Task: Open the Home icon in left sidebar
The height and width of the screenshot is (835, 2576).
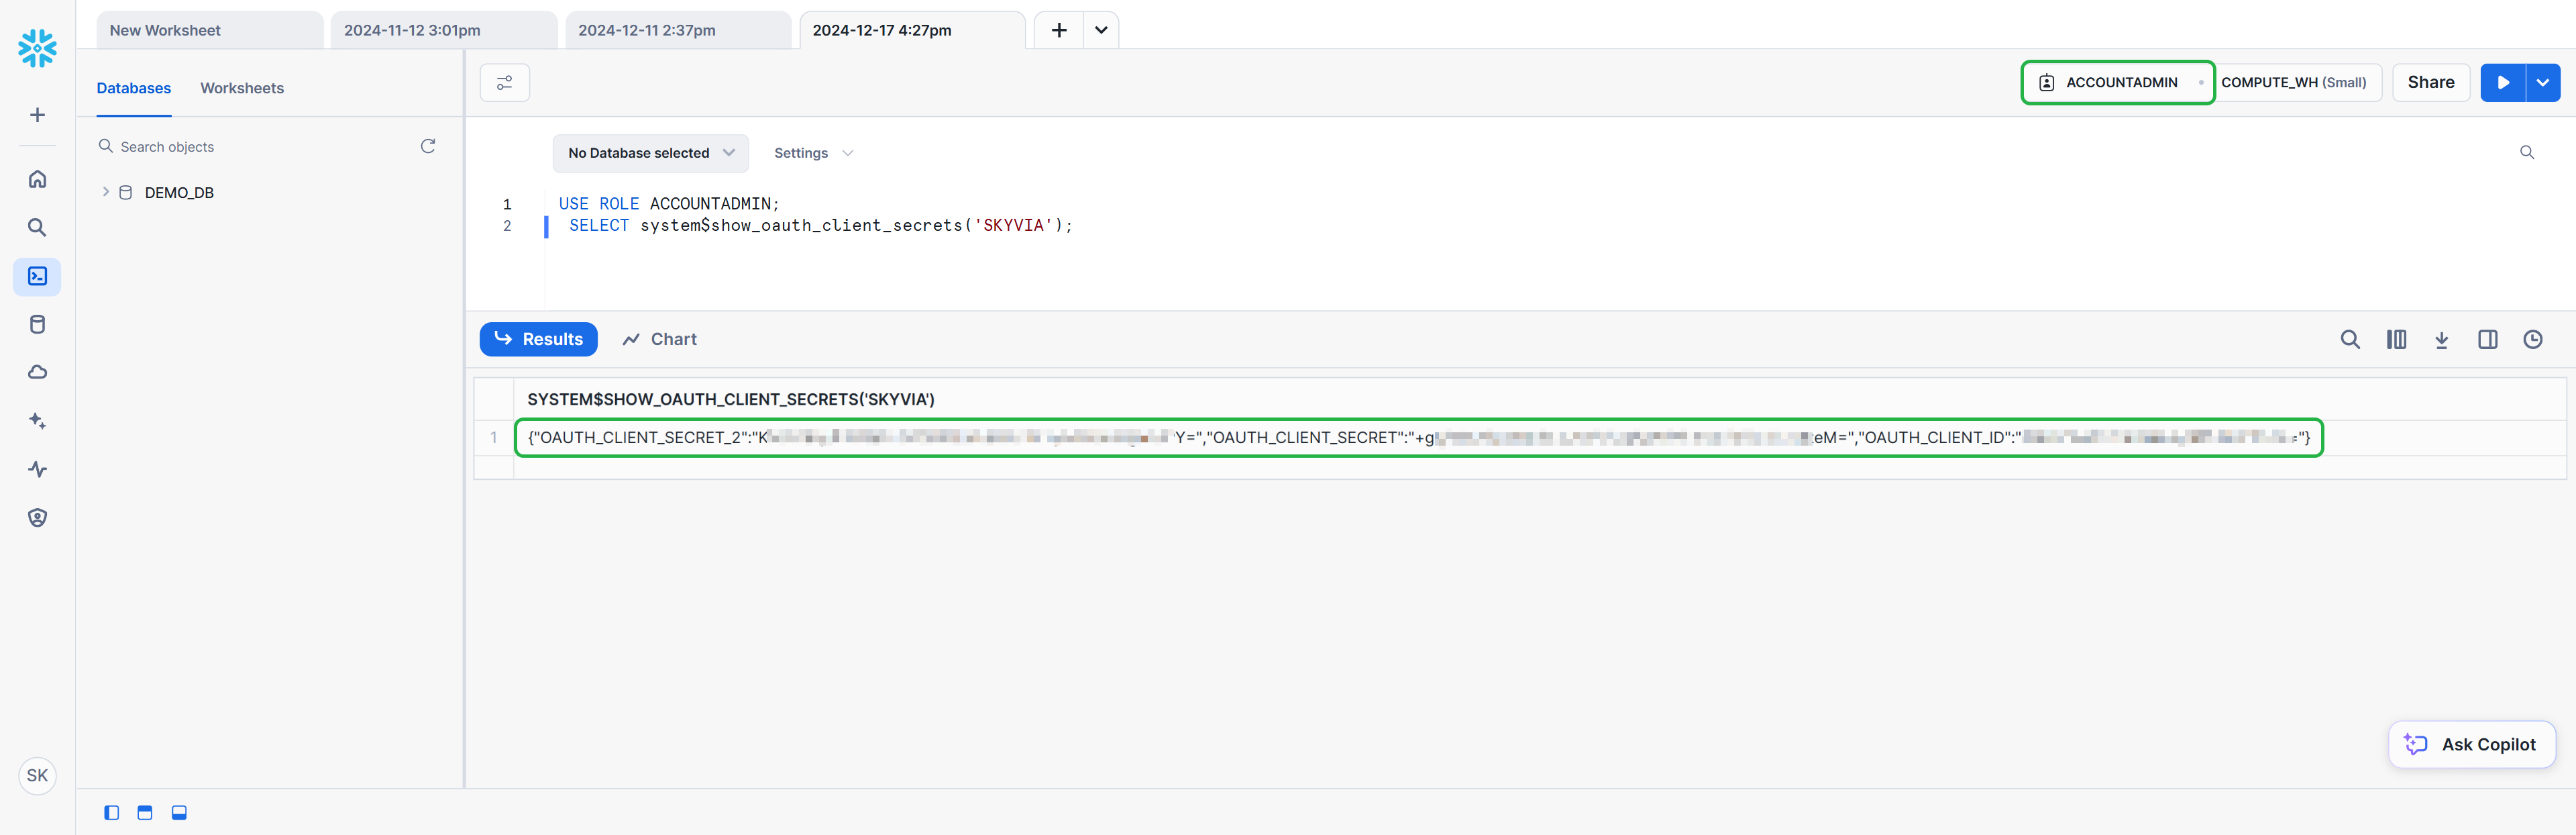Action: pos(37,179)
